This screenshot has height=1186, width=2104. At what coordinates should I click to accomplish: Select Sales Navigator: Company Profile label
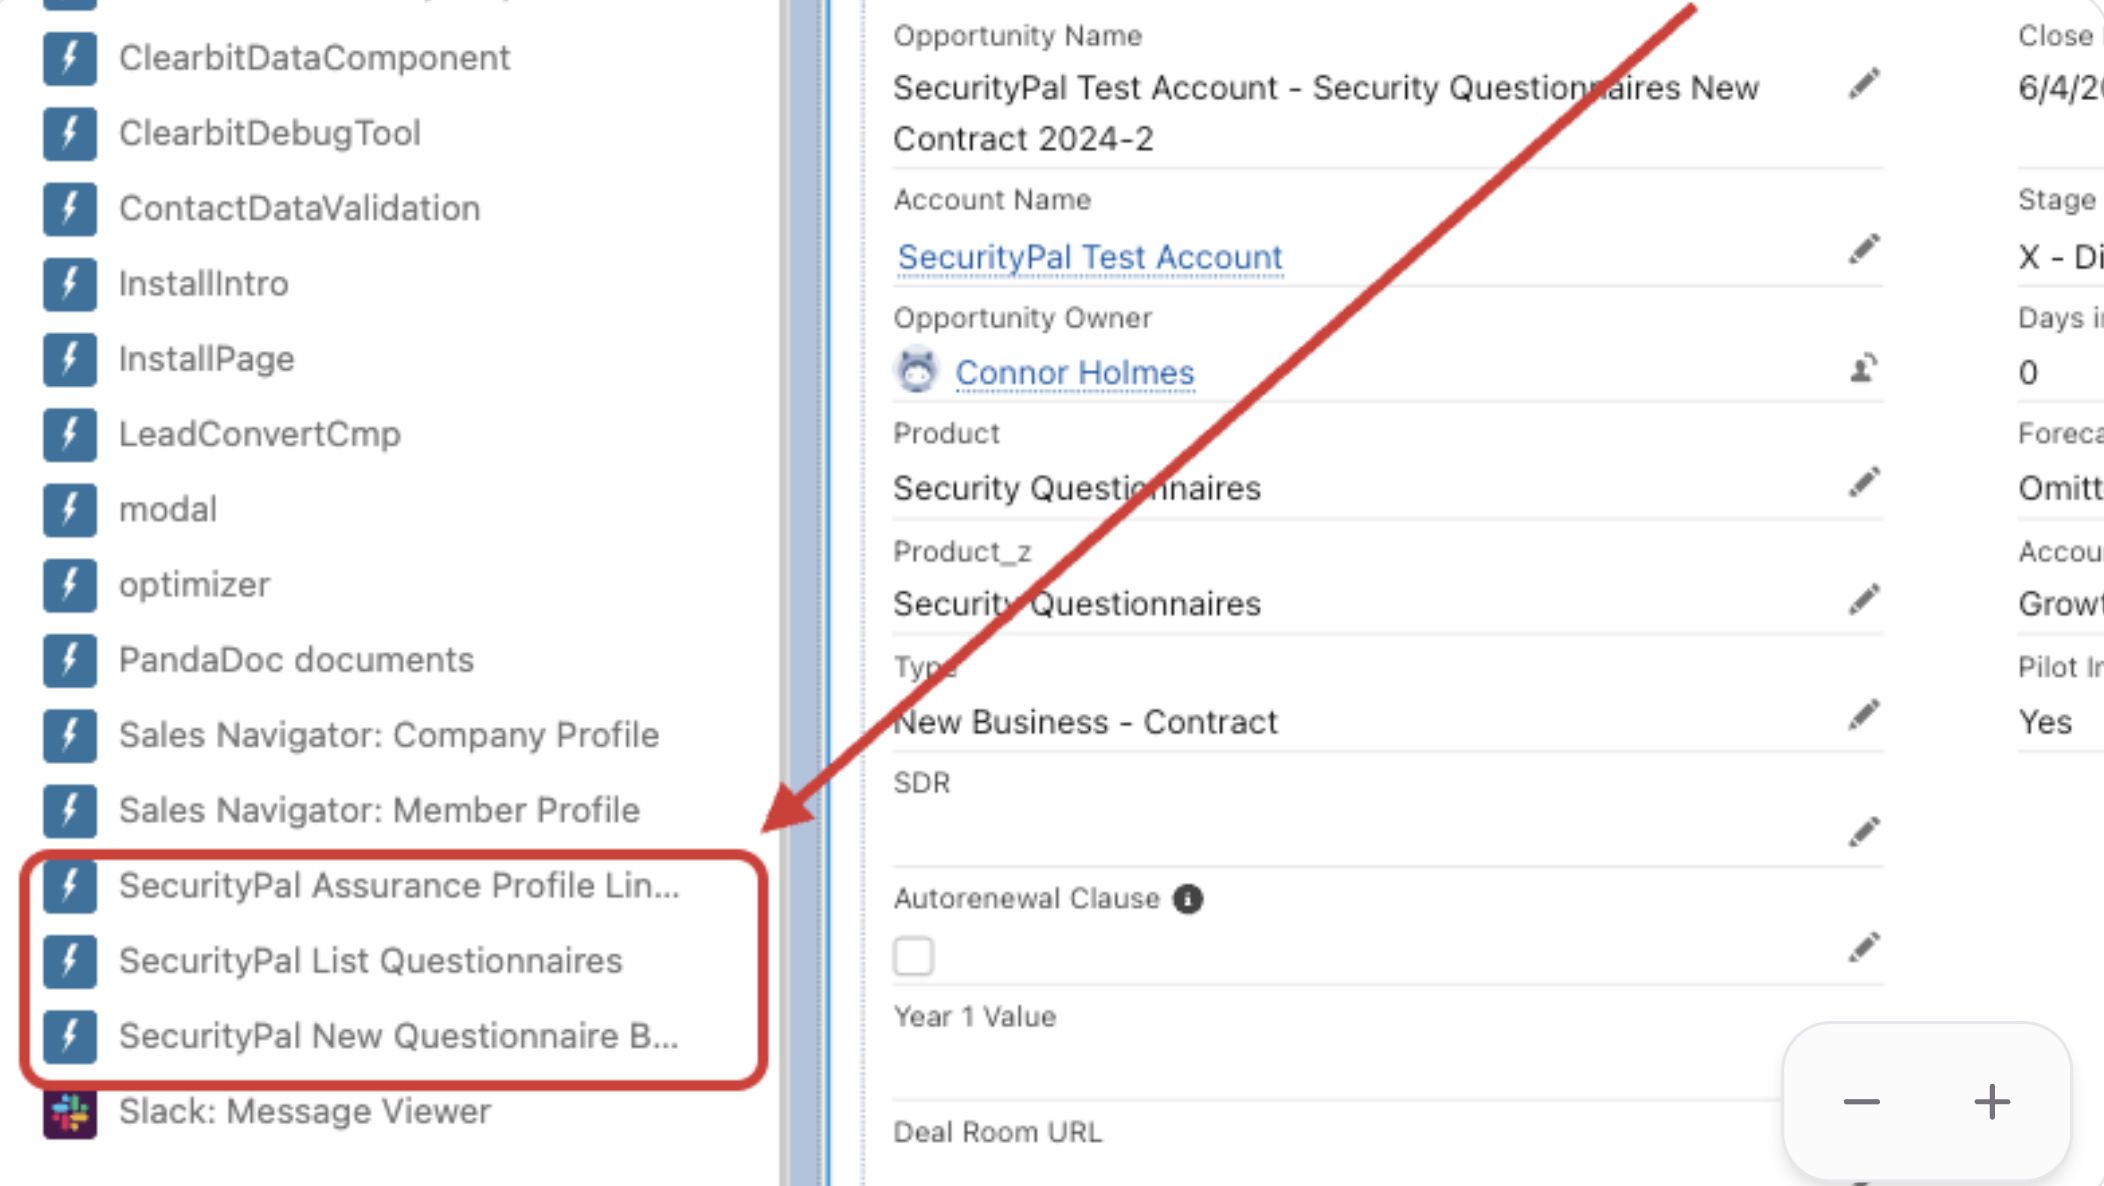pyautogui.click(x=389, y=735)
